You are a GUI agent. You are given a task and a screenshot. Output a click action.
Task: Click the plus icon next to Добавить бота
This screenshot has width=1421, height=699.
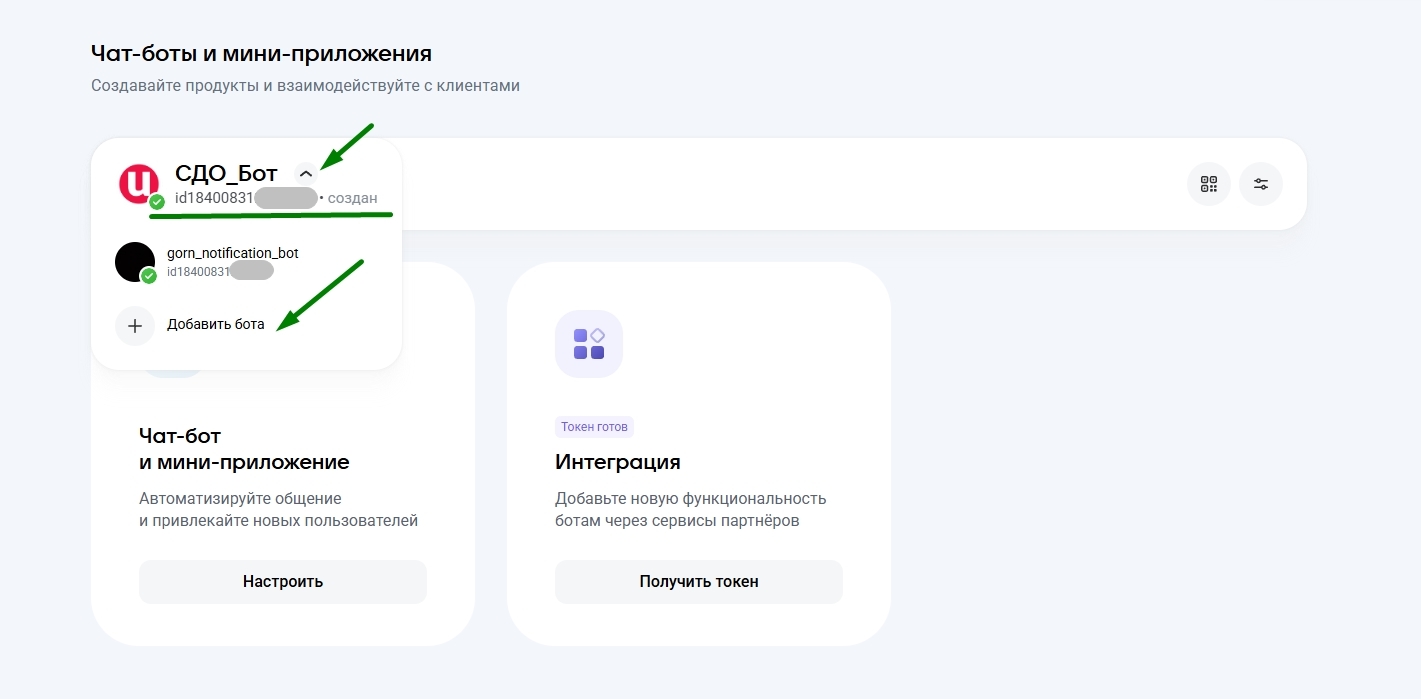tap(135, 325)
